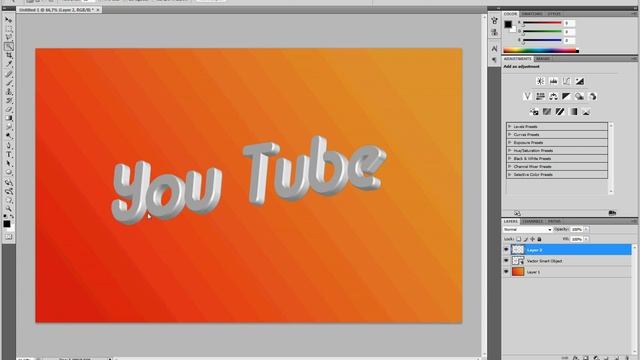Add a Vibrance adjustment
Screen dimensions: 640x360
point(527,96)
